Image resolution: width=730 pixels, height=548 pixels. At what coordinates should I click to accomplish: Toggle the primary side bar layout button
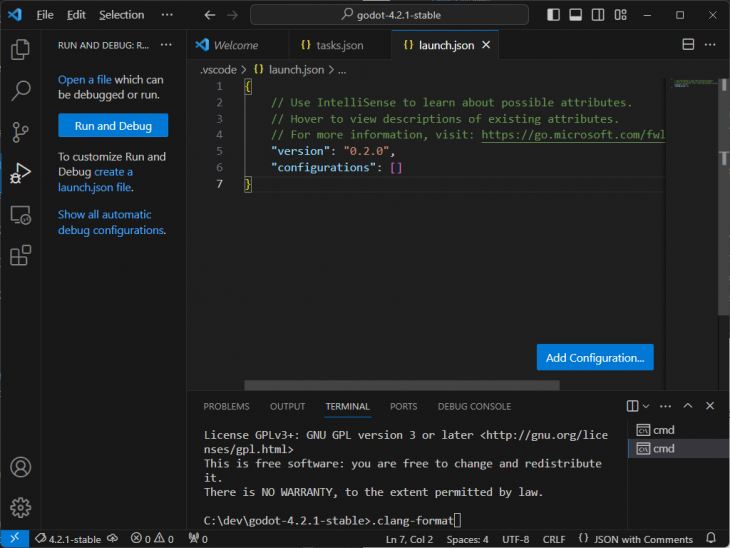pyautogui.click(x=555, y=15)
